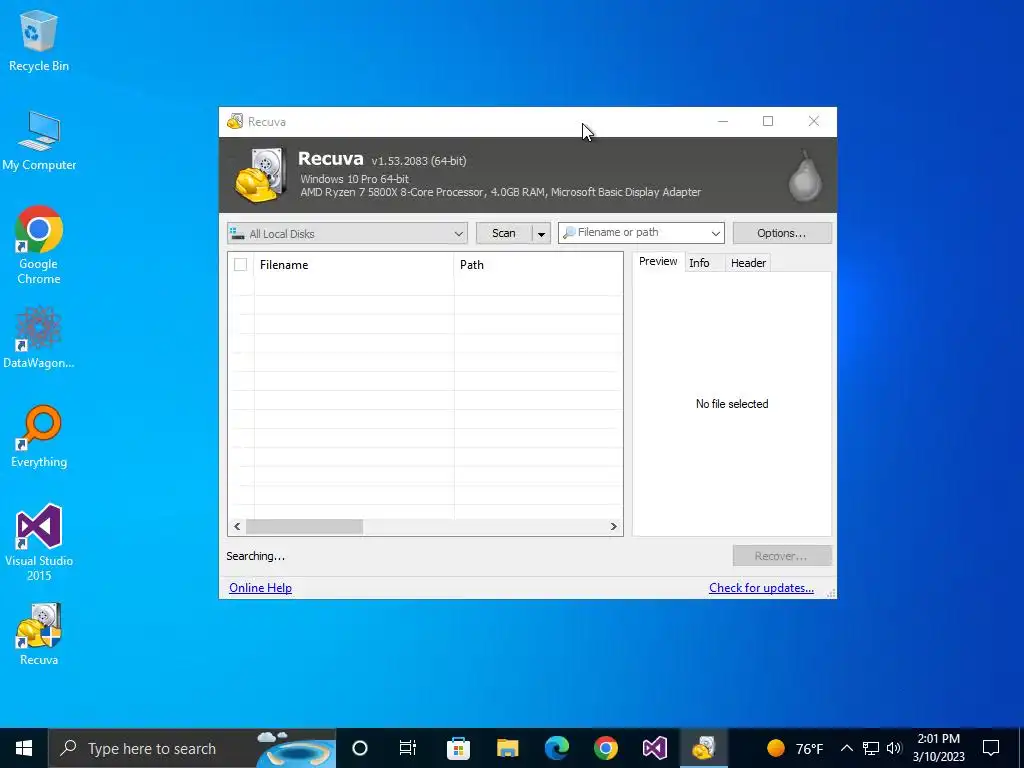Click the scrollbar left arrow

point(237,526)
